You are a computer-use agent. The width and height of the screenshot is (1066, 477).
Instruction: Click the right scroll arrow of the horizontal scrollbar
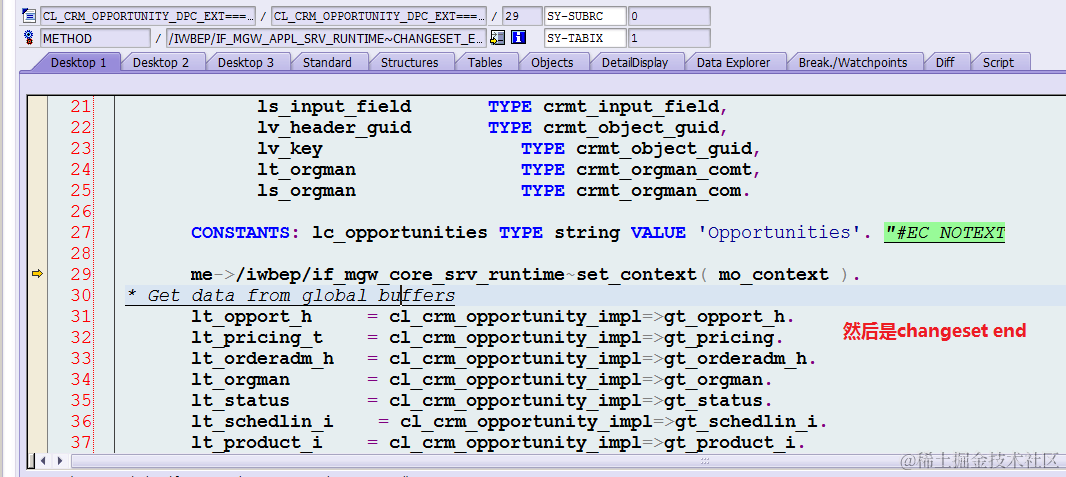point(59,461)
